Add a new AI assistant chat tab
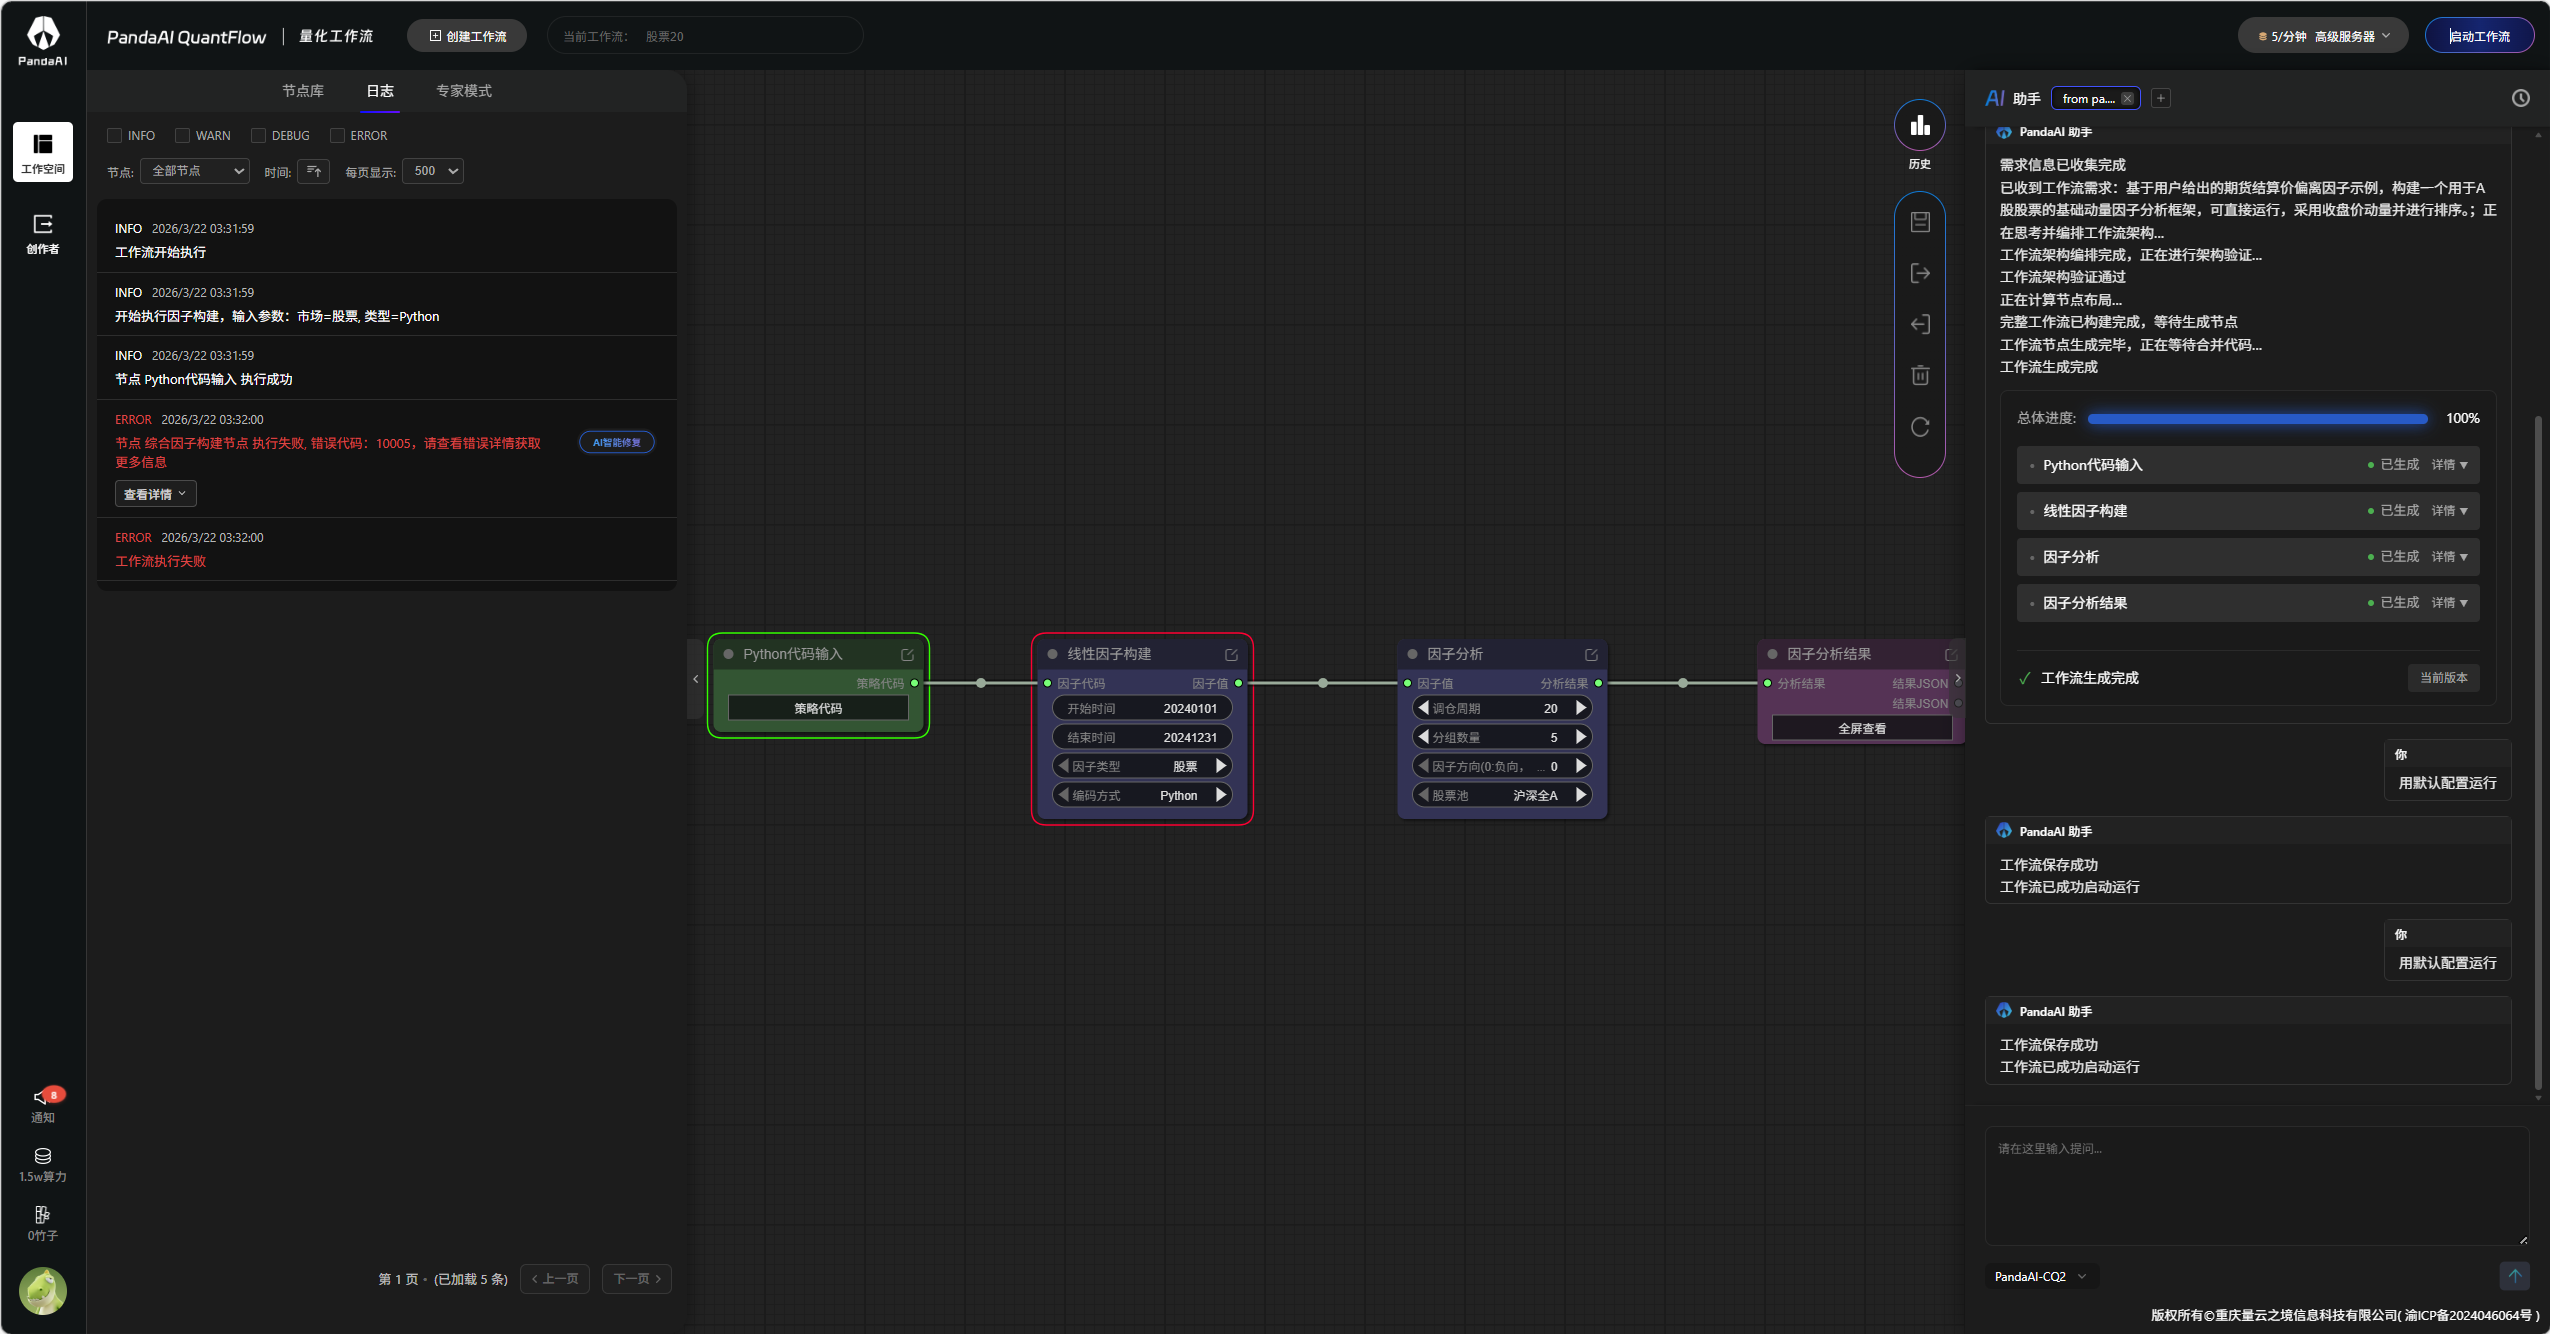 click(x=2161, y=98)
